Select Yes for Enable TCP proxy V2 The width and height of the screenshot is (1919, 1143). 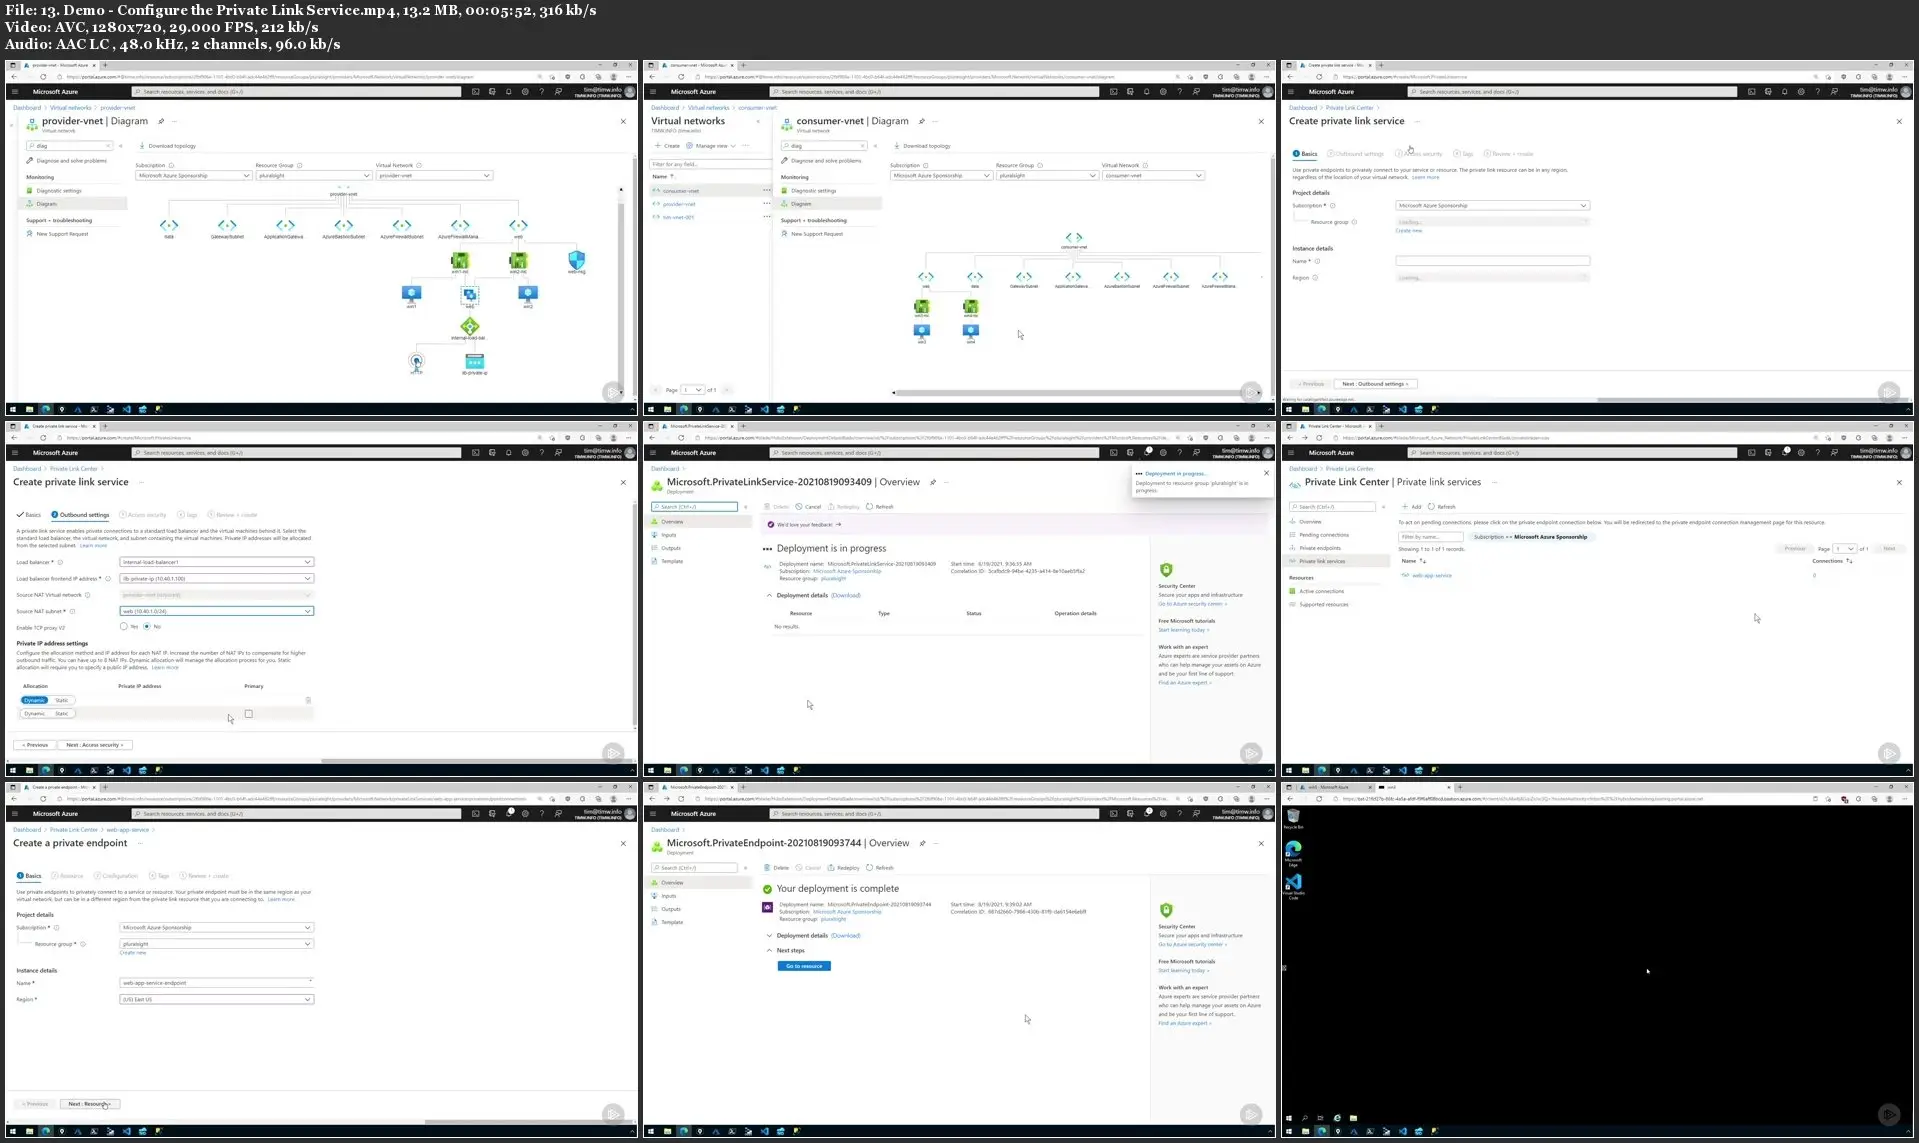[123, 626]
